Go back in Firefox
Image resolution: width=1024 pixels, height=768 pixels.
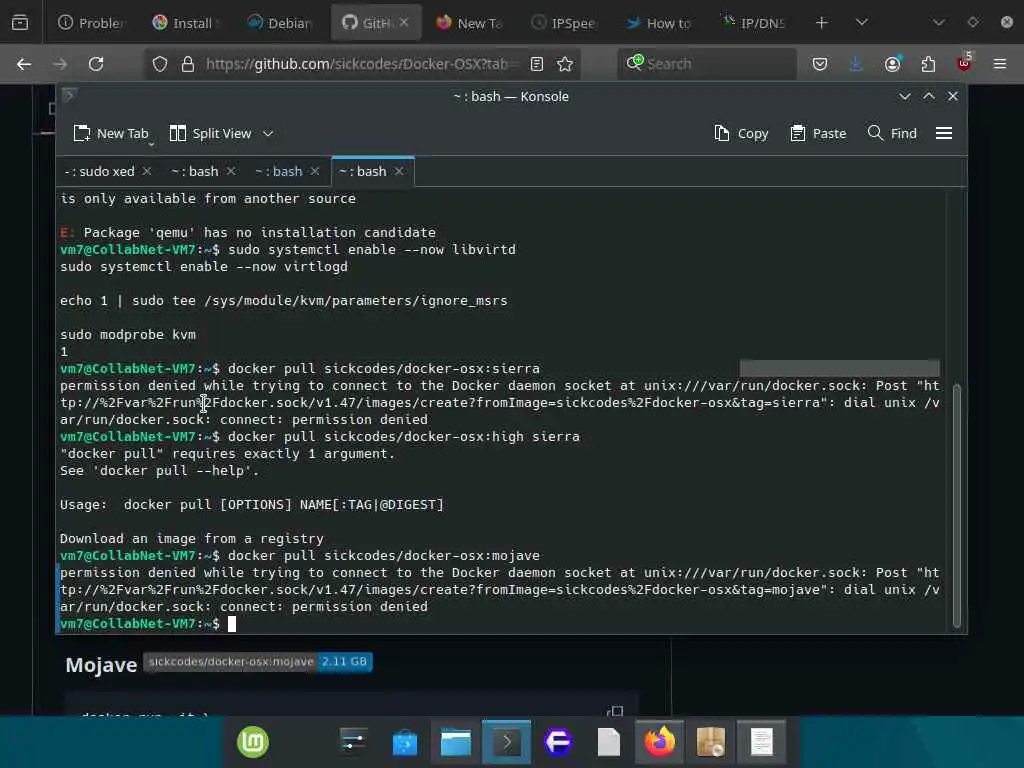[24, 64]
